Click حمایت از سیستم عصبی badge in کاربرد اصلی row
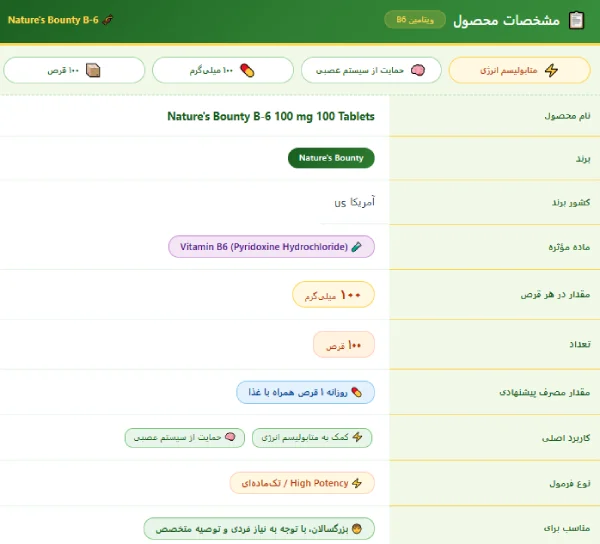Image resolution: width=600 pixels, height=544 pixels. coord(184,437)
